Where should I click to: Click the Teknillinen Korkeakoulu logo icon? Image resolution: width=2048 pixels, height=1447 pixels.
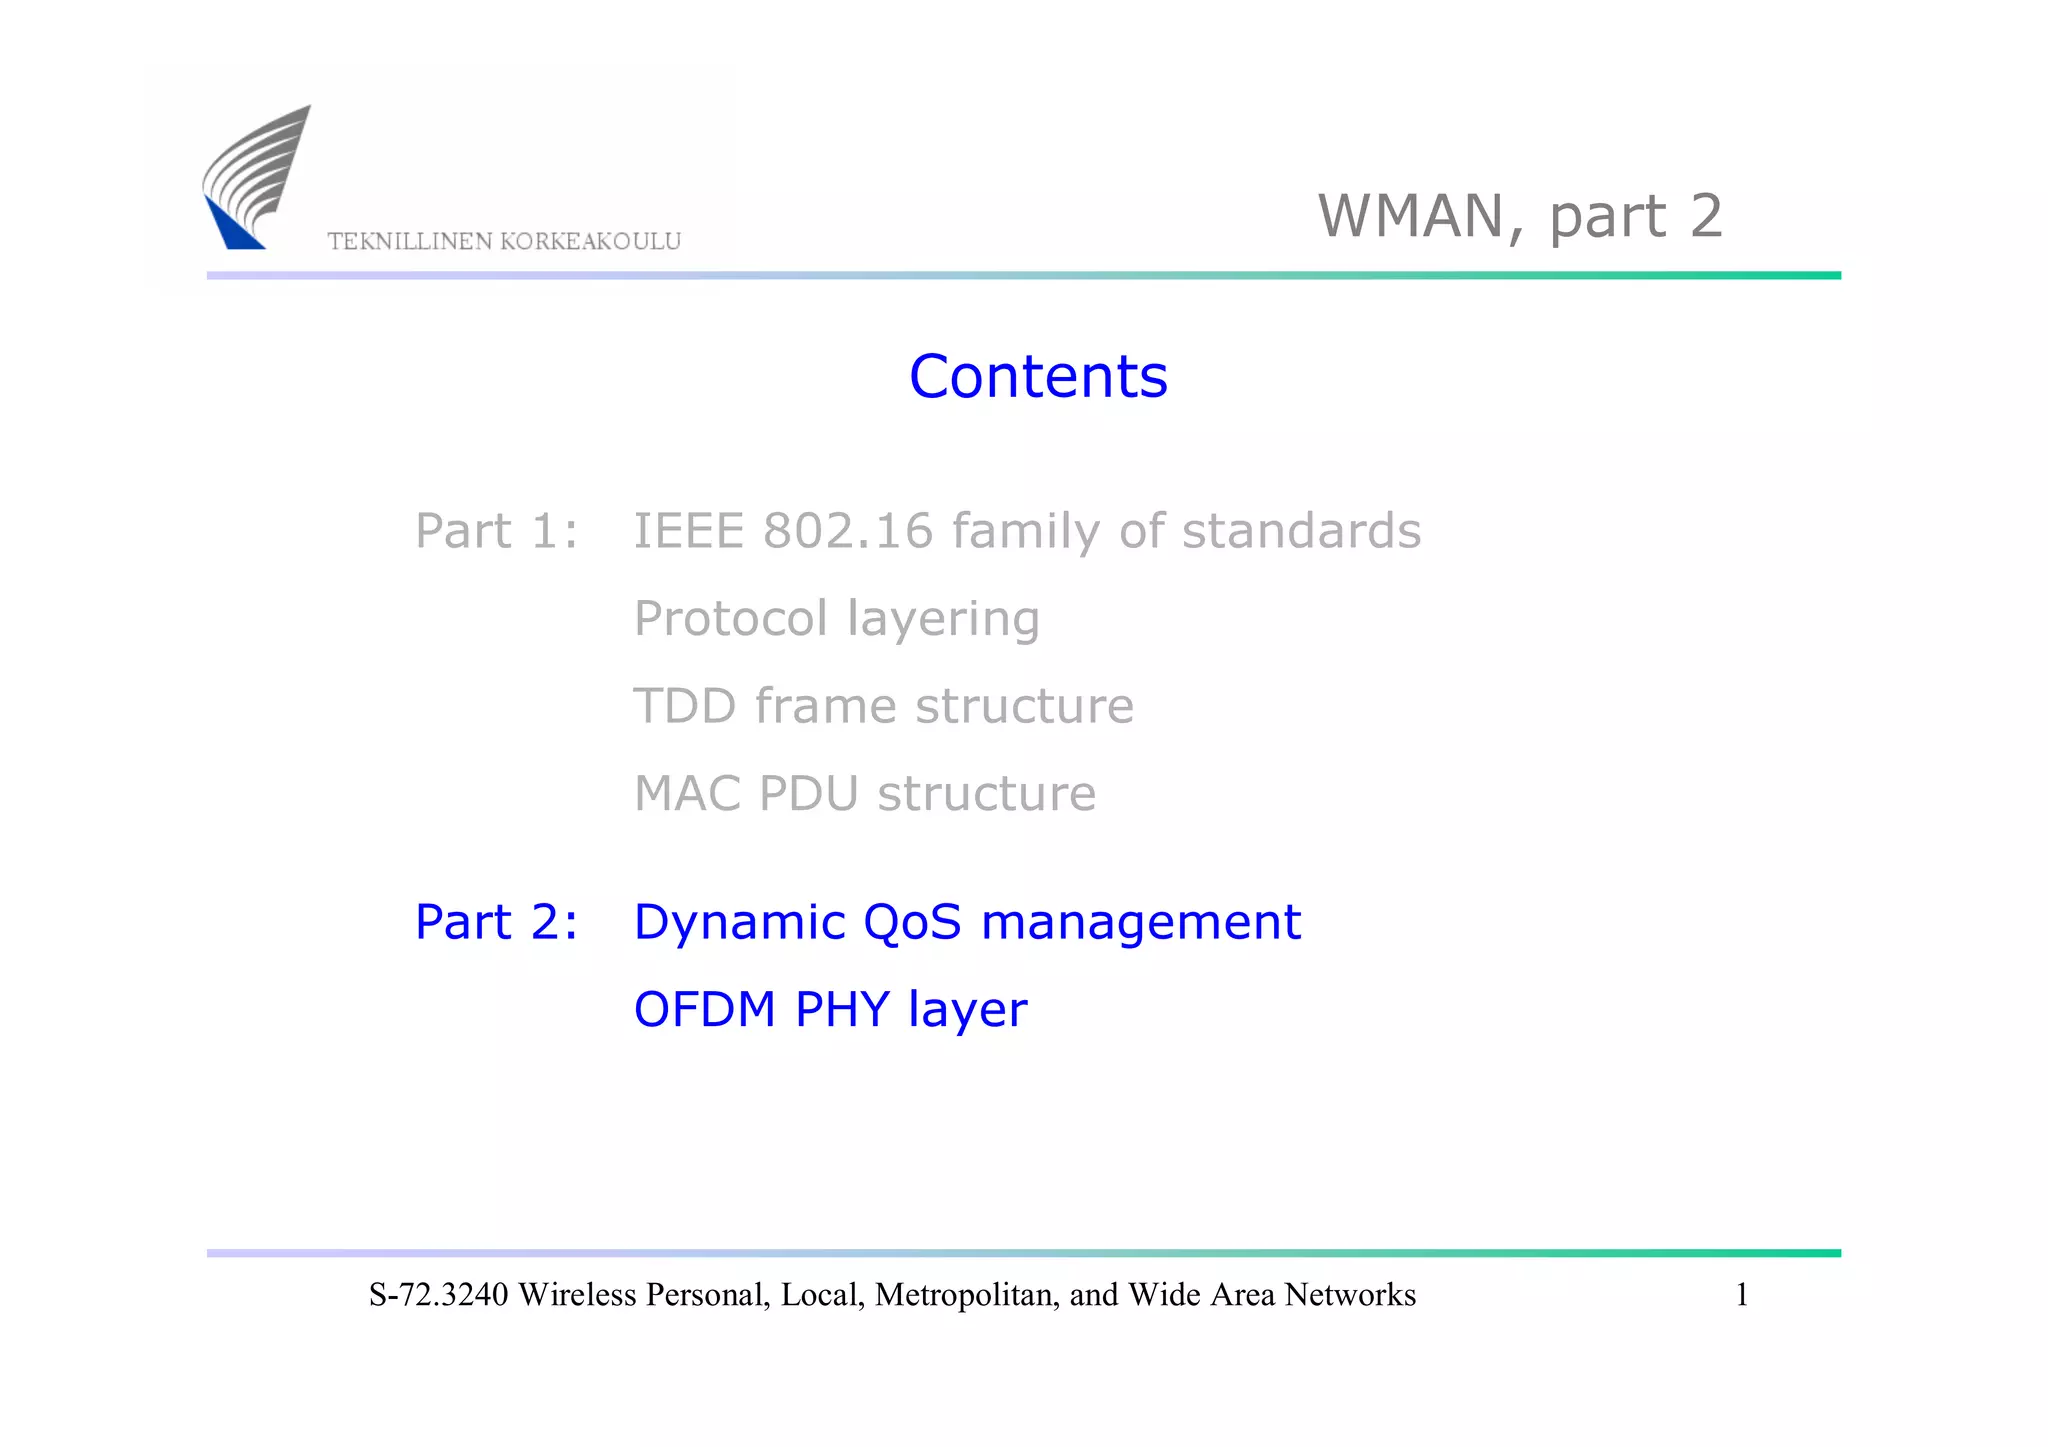tap(256, 178)
